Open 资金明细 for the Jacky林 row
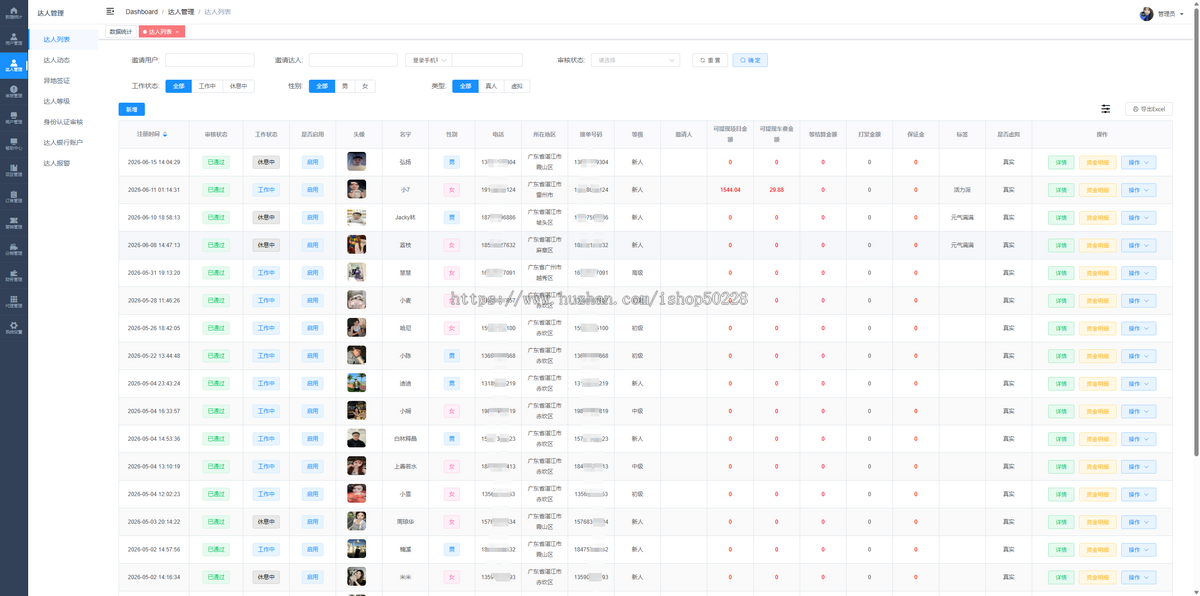 click(1097, 218)
